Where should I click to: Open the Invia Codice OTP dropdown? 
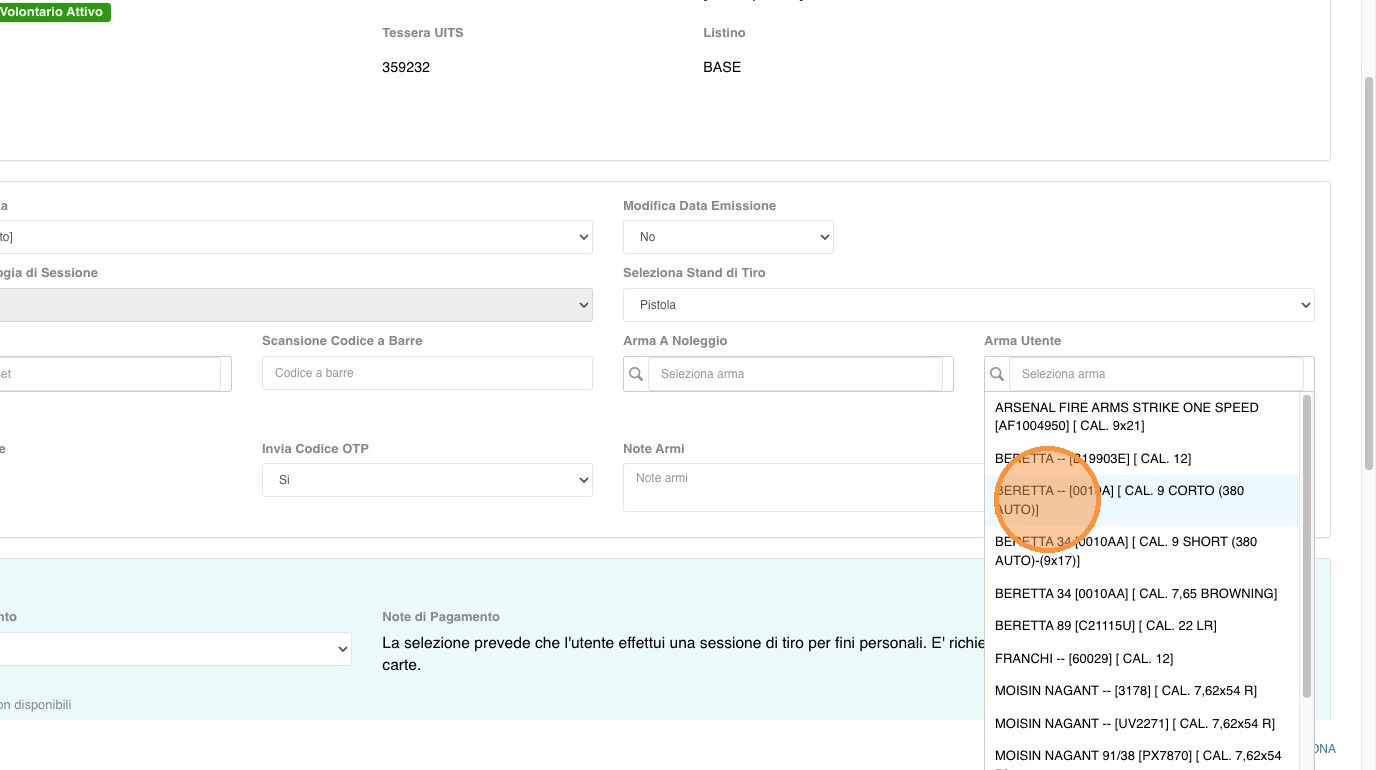click(x=427, y=480)
